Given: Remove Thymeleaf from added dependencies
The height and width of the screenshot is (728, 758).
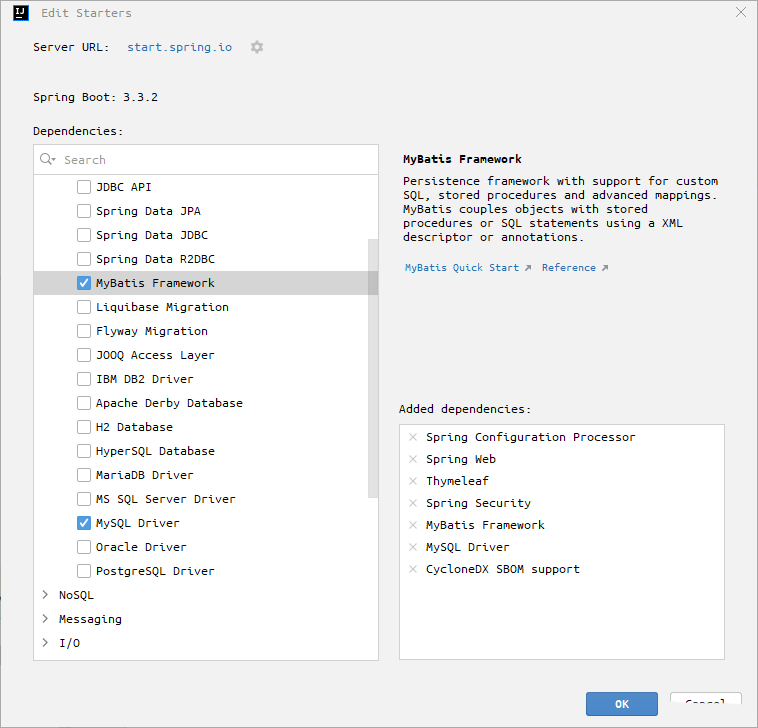Looking at the screenshot, I should 413,481.
